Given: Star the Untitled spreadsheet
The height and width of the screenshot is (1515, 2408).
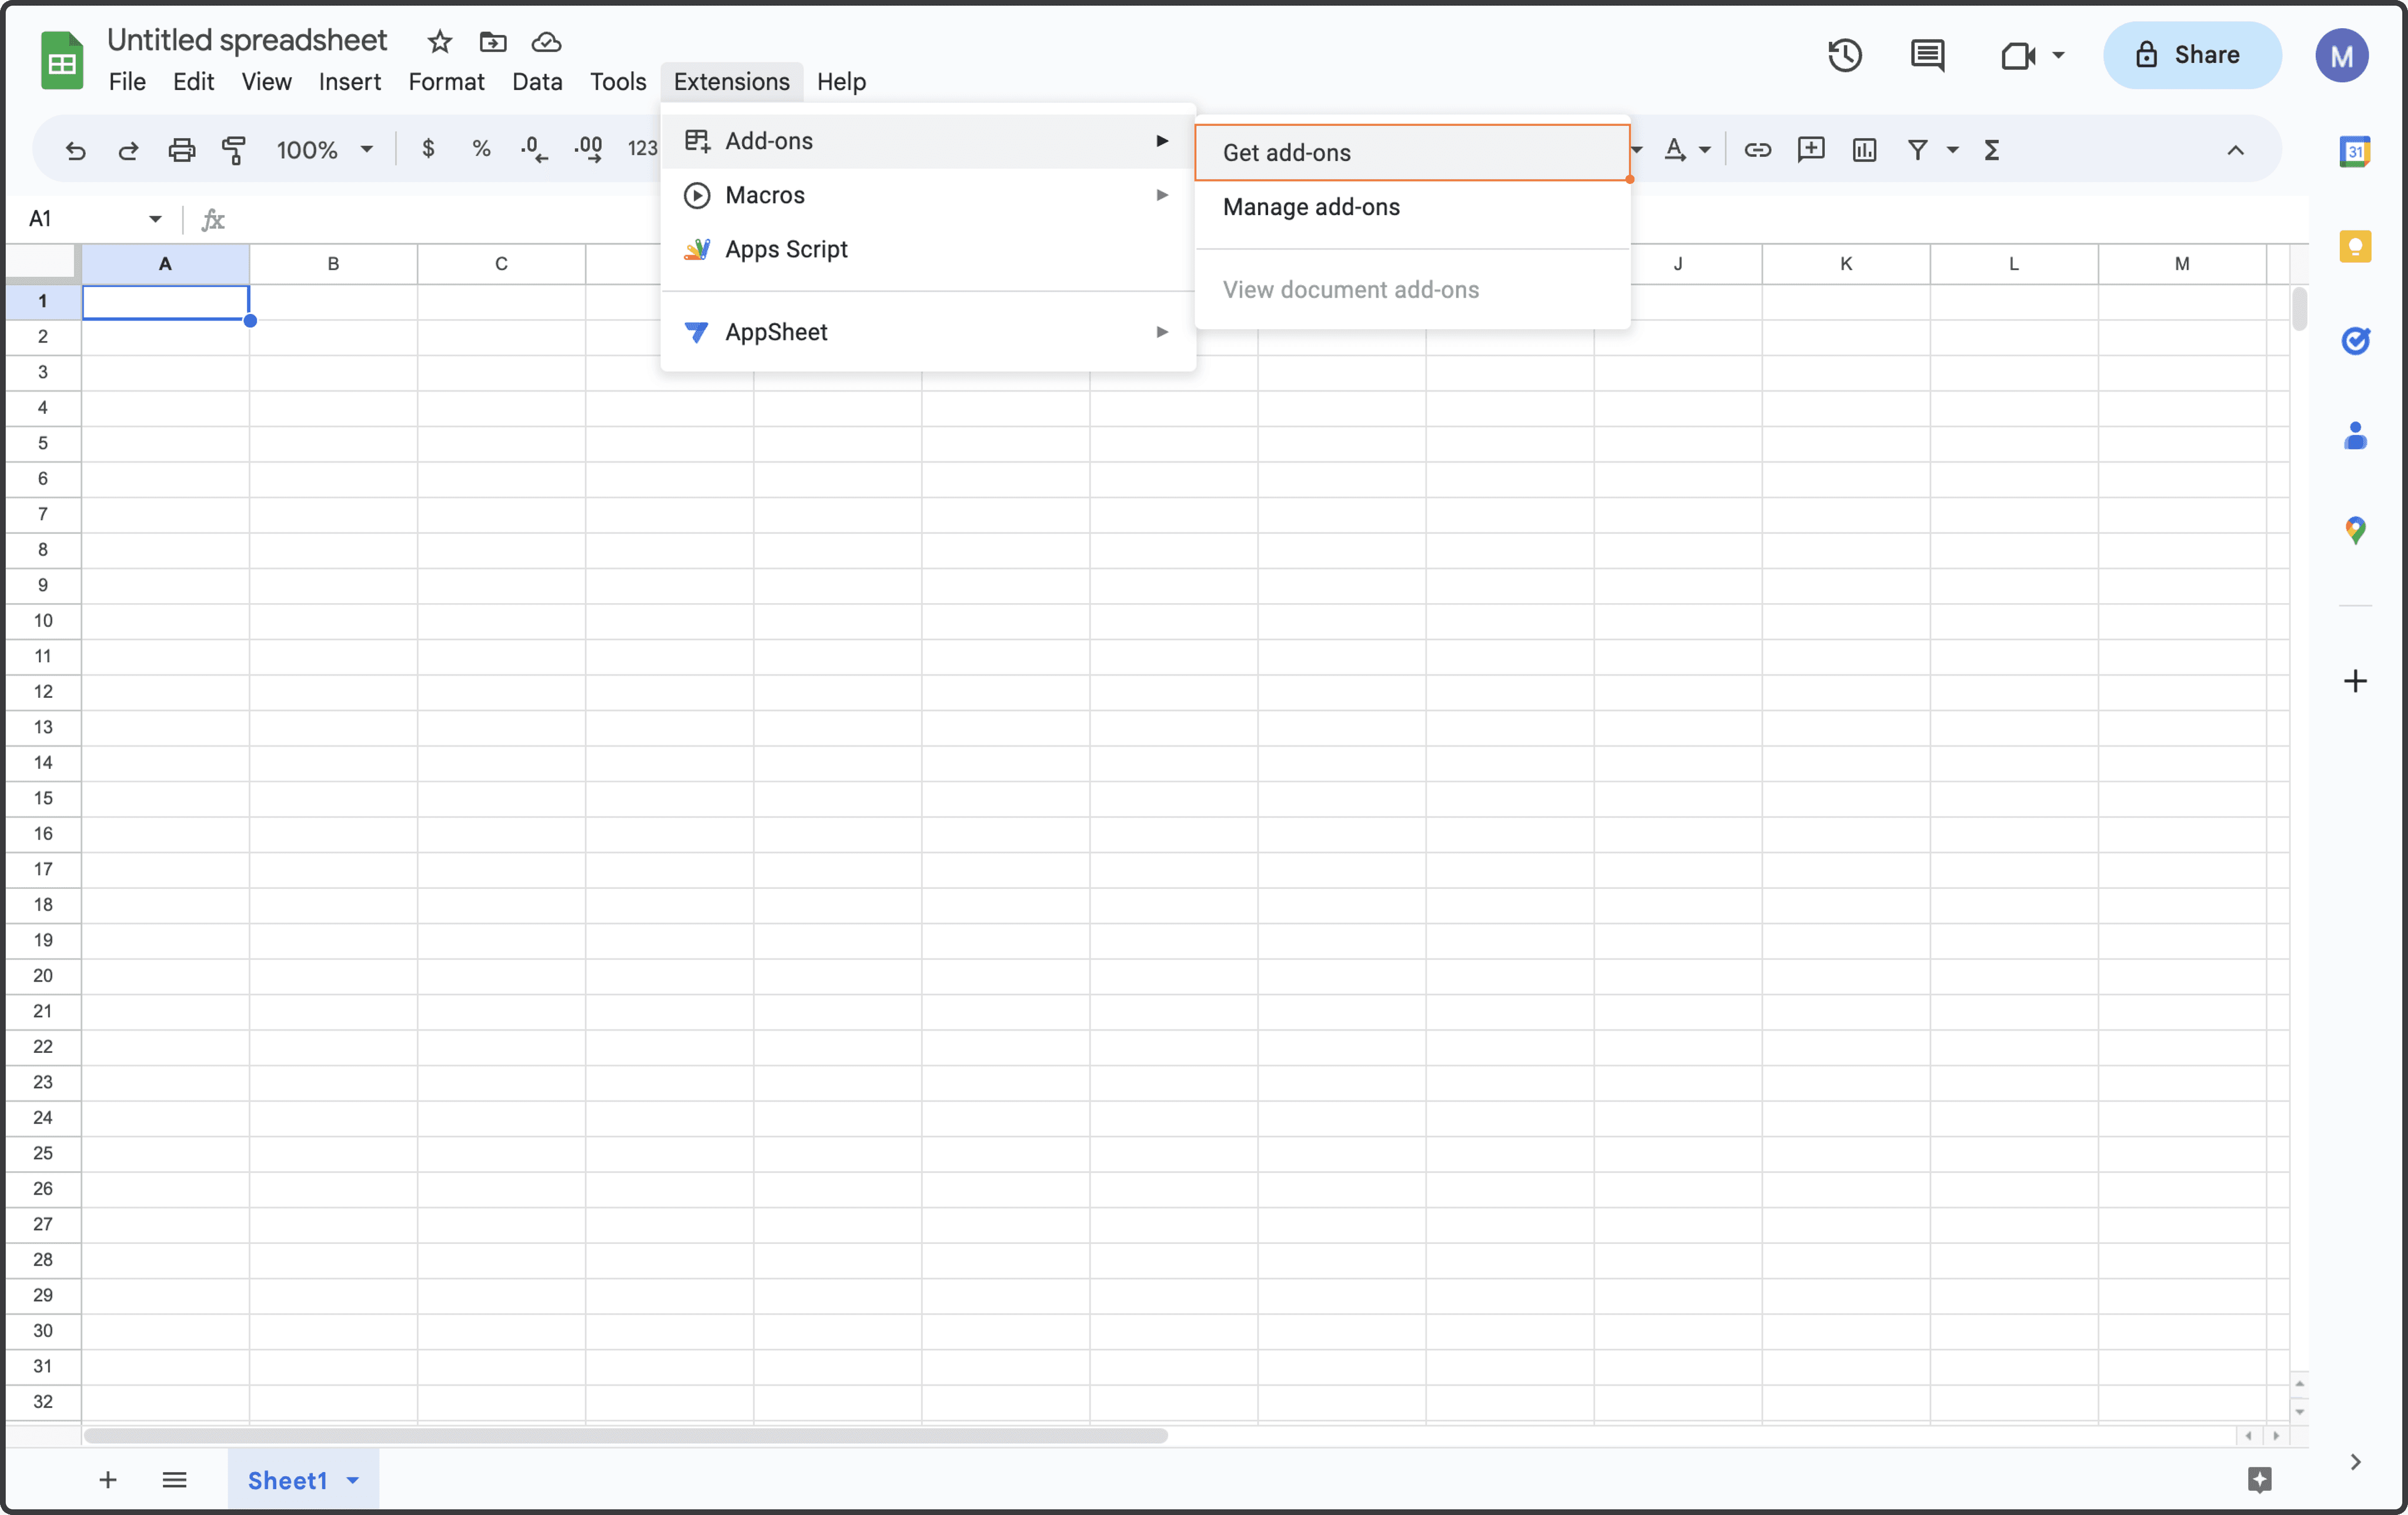Looking at the screenshot, I should 439,42.
